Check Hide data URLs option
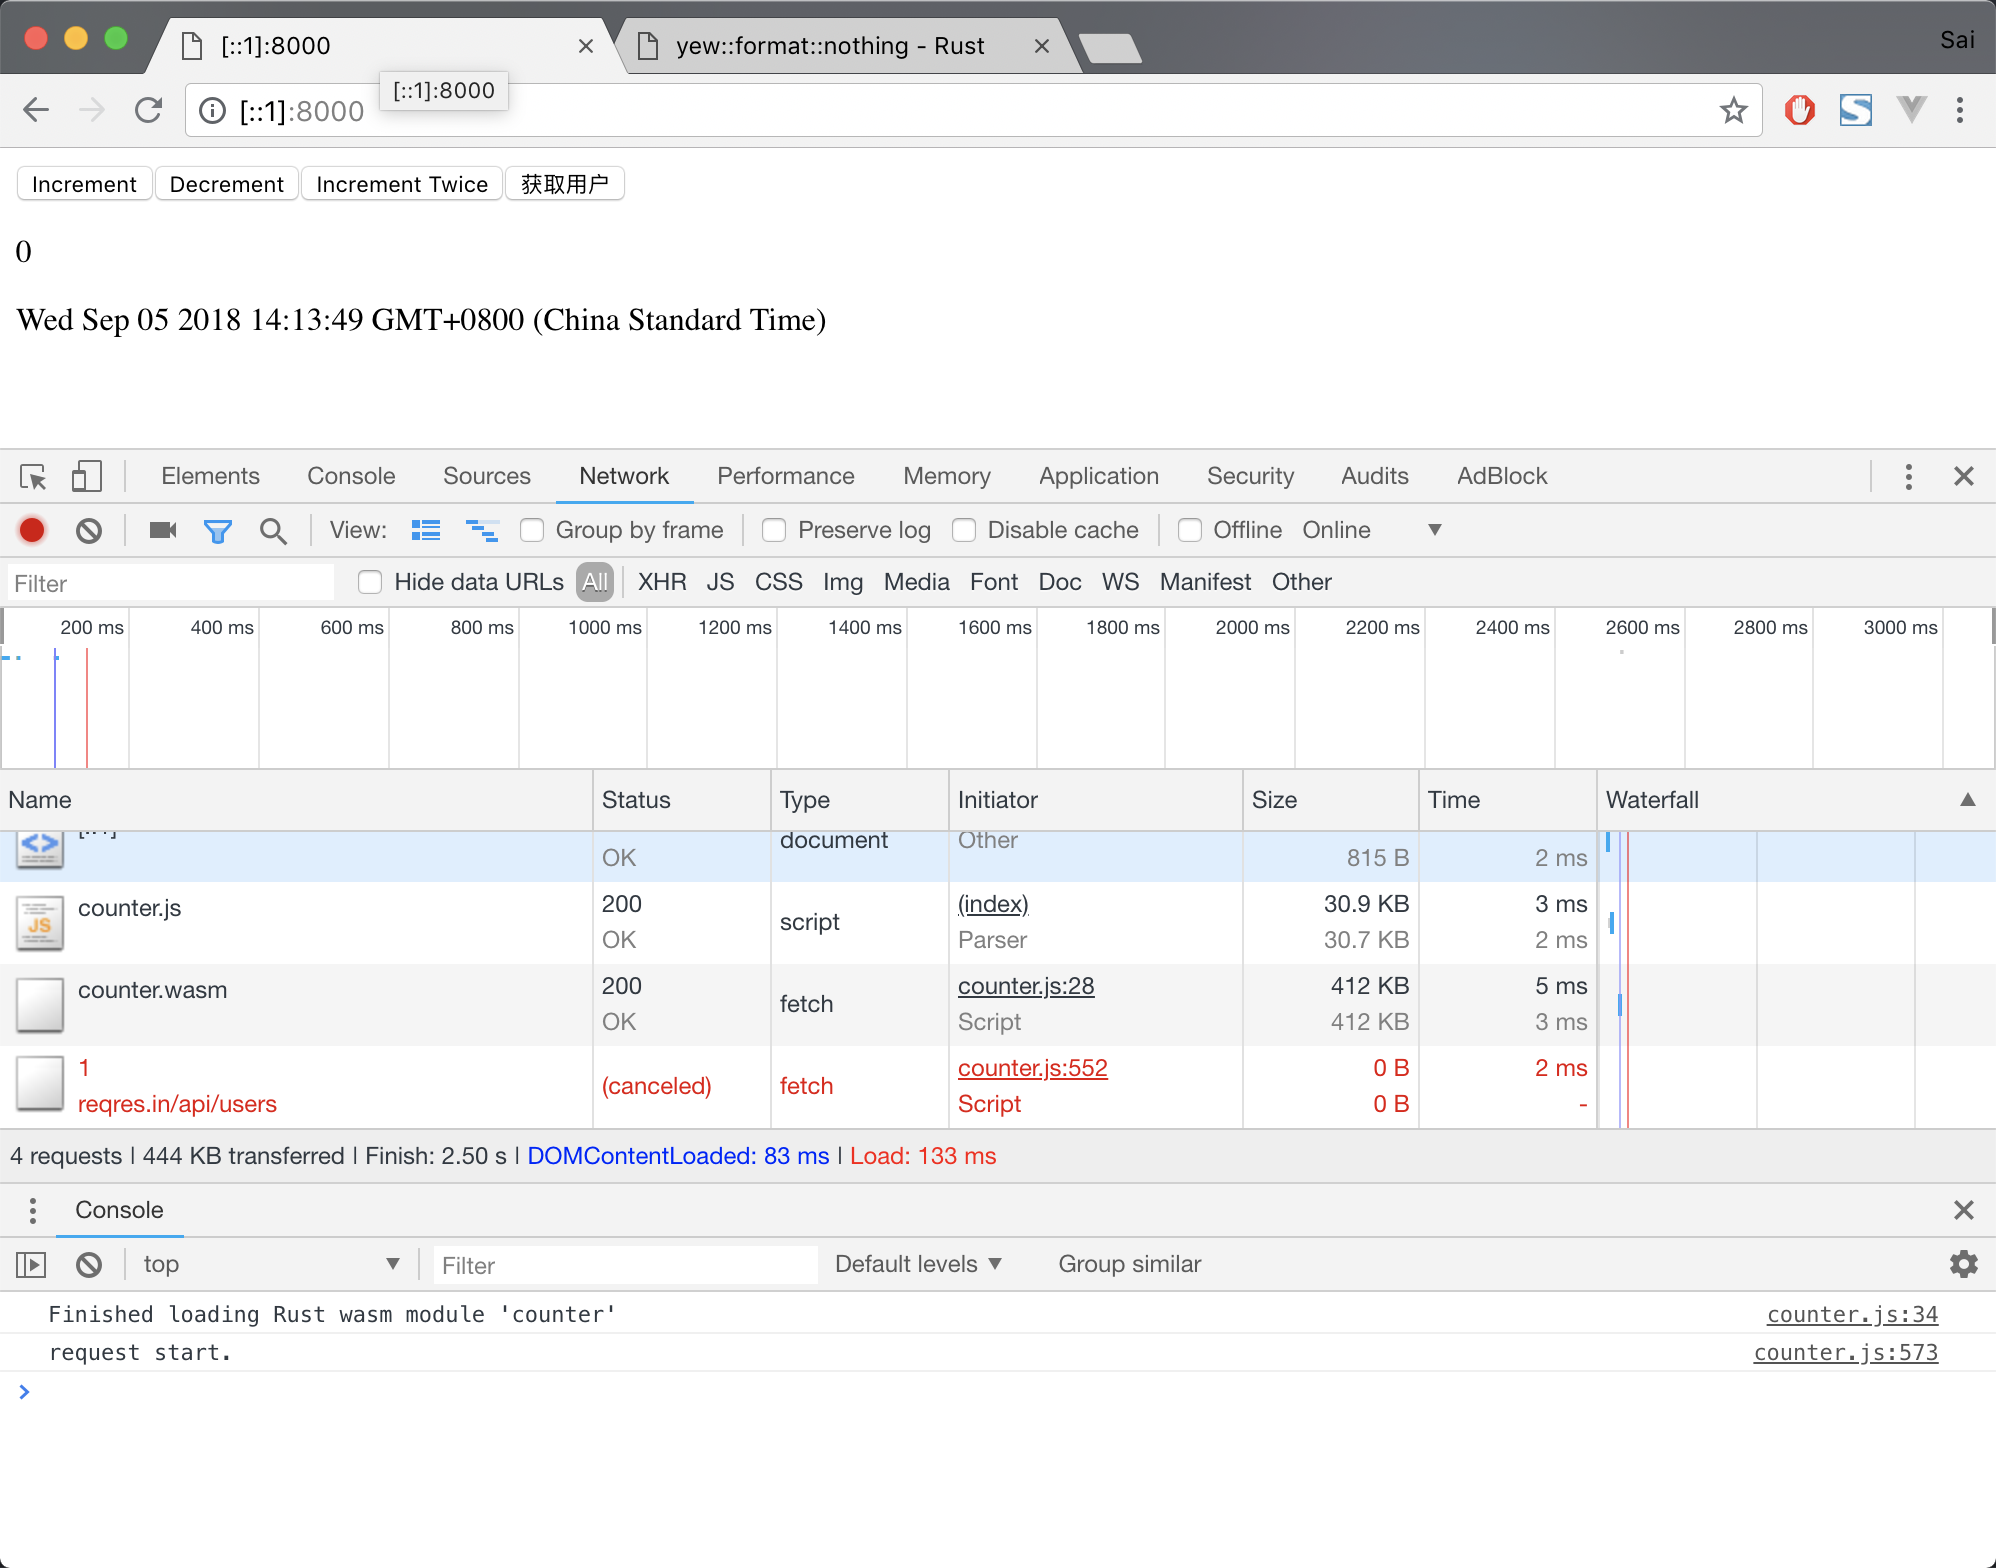Image resolution: width=1996 pixels, height=1568 pixels. 370,582
